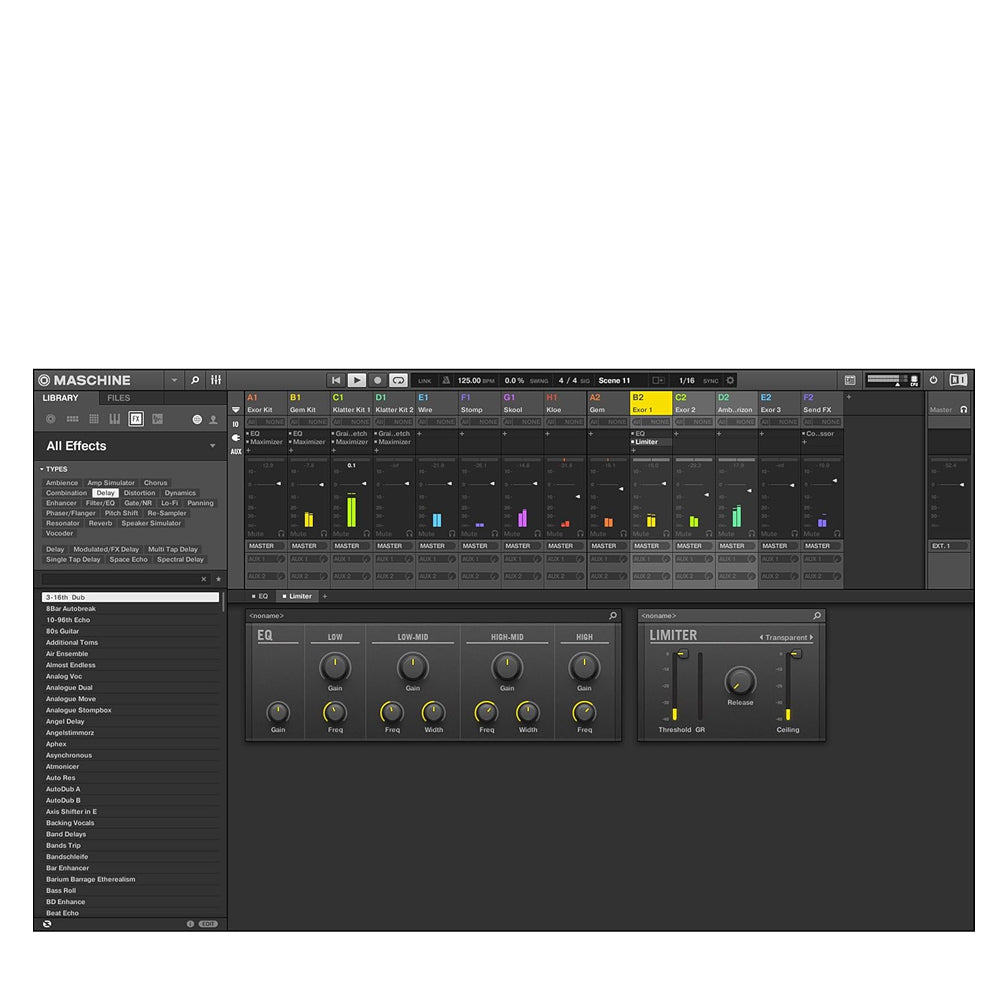
Task: Click the metronome icon
Action: pos(446,380)
